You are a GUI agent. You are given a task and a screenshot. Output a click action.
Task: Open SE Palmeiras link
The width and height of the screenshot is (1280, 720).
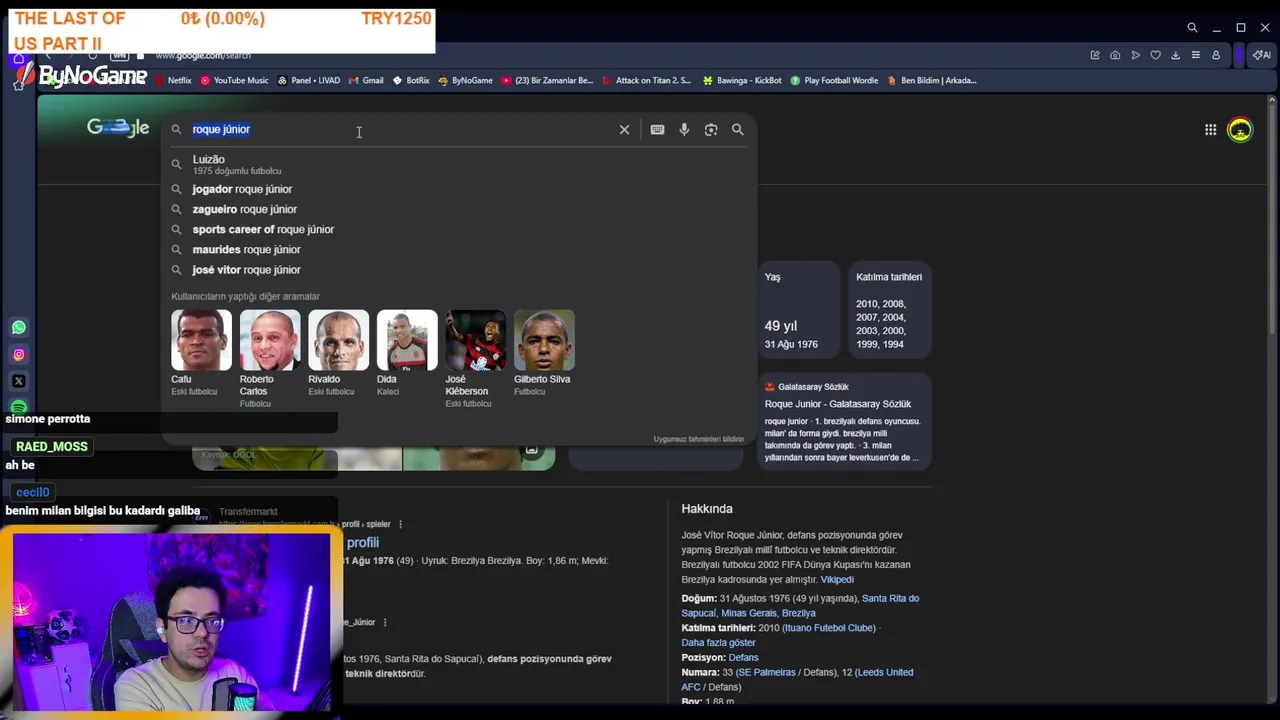point(766,673)
